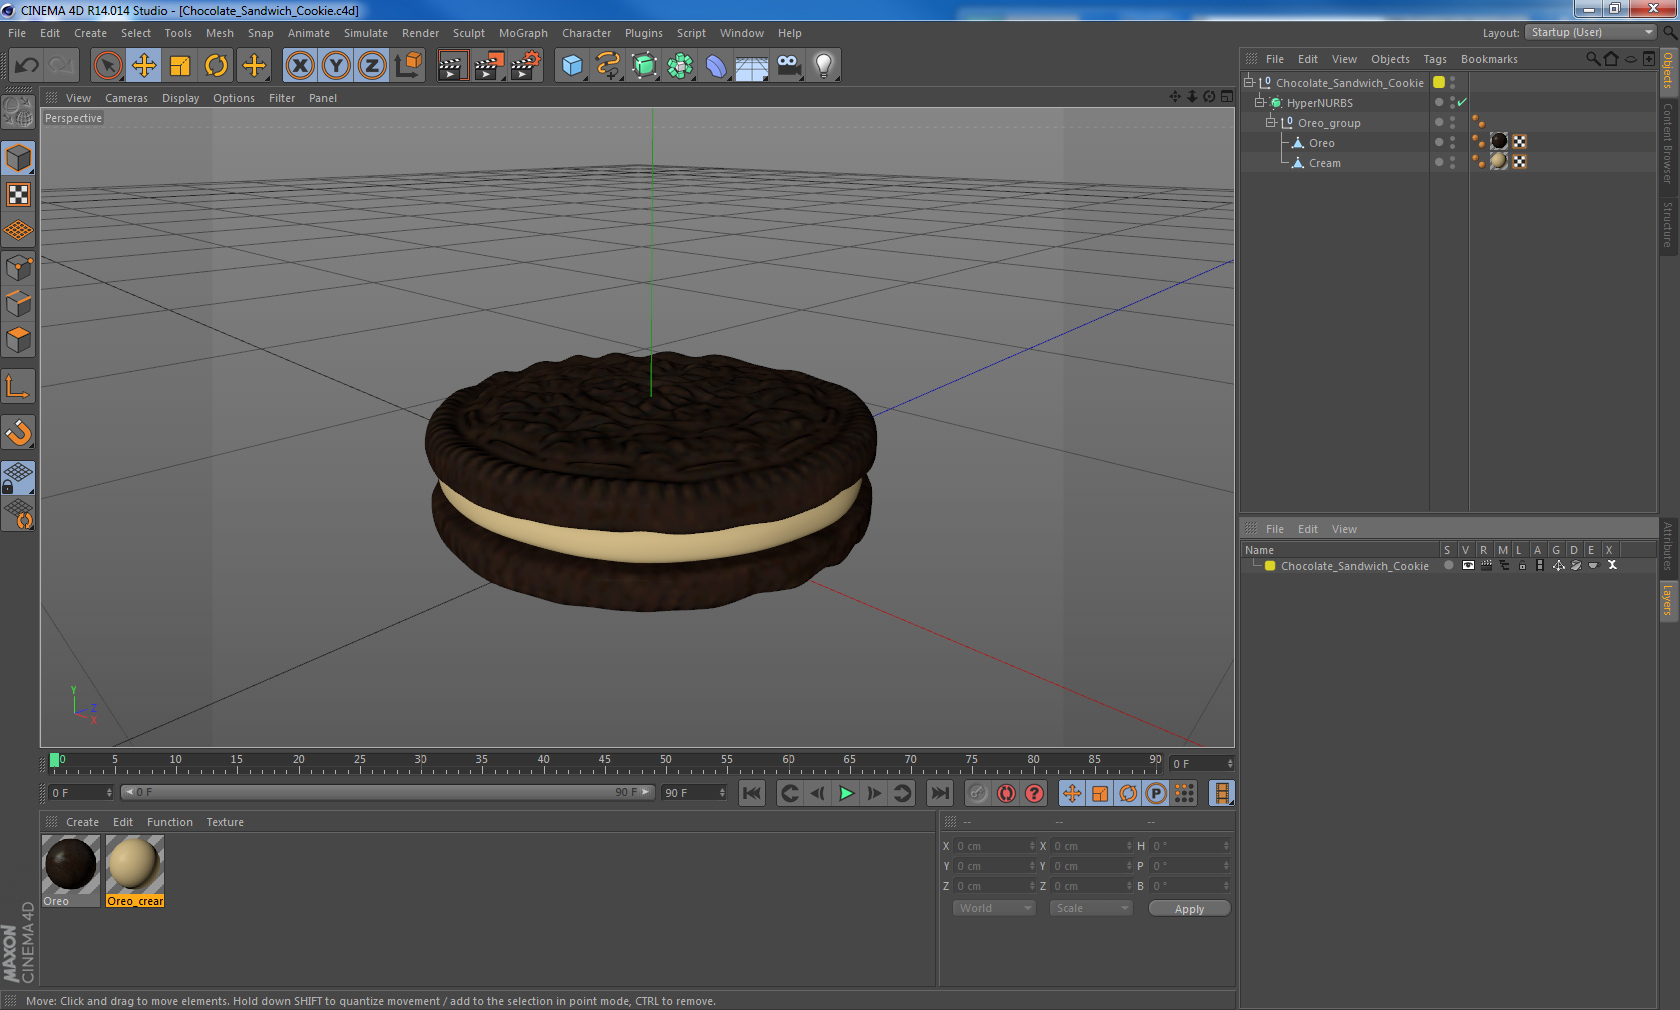Select the Oreo material thumbnail

pyautogui.click(x=71, y=864)
